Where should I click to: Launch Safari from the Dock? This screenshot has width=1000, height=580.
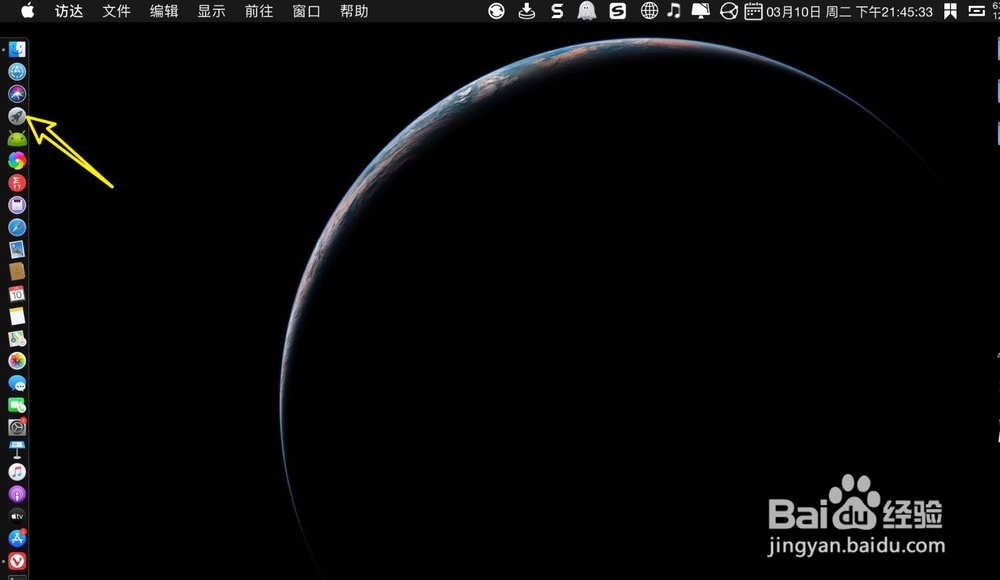(x=17, y=227)
